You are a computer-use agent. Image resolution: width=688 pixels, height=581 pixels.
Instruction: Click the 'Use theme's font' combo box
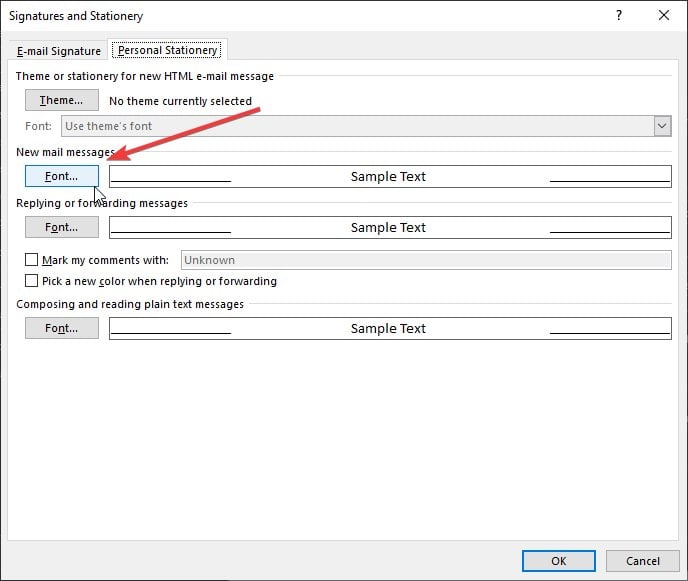[x=356, y=126]
